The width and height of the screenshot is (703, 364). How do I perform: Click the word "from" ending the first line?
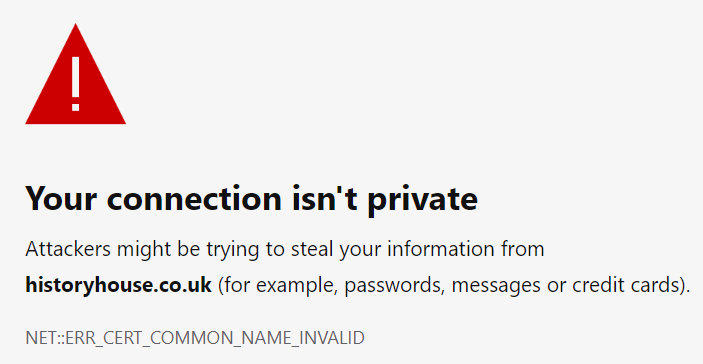tap(524, 249)
